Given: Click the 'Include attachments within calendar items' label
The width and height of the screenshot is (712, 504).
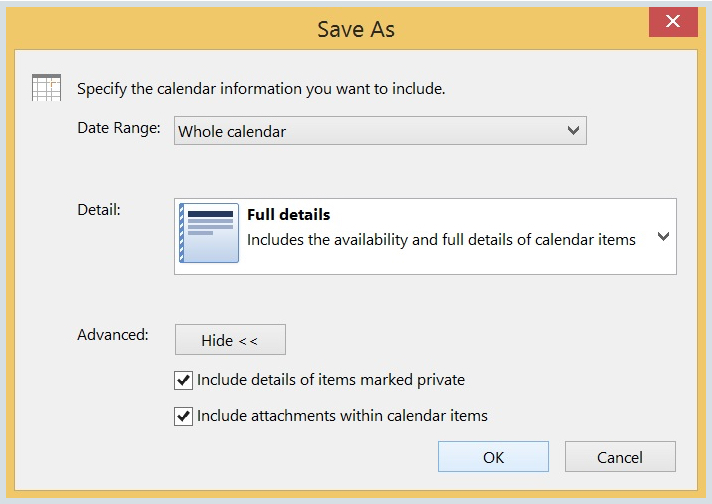Looking at the screenshot, I should [342, 416].
